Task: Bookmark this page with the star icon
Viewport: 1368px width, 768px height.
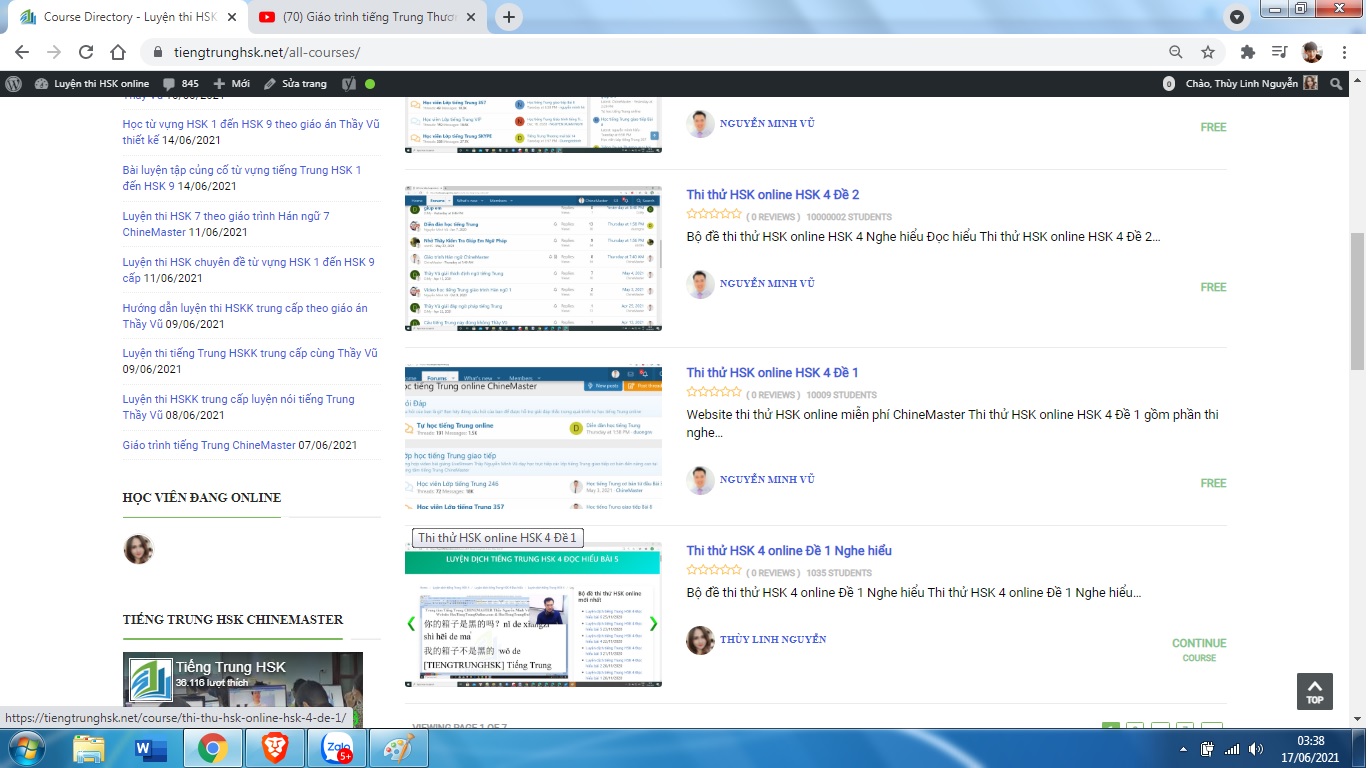Action: (1208, 52)
